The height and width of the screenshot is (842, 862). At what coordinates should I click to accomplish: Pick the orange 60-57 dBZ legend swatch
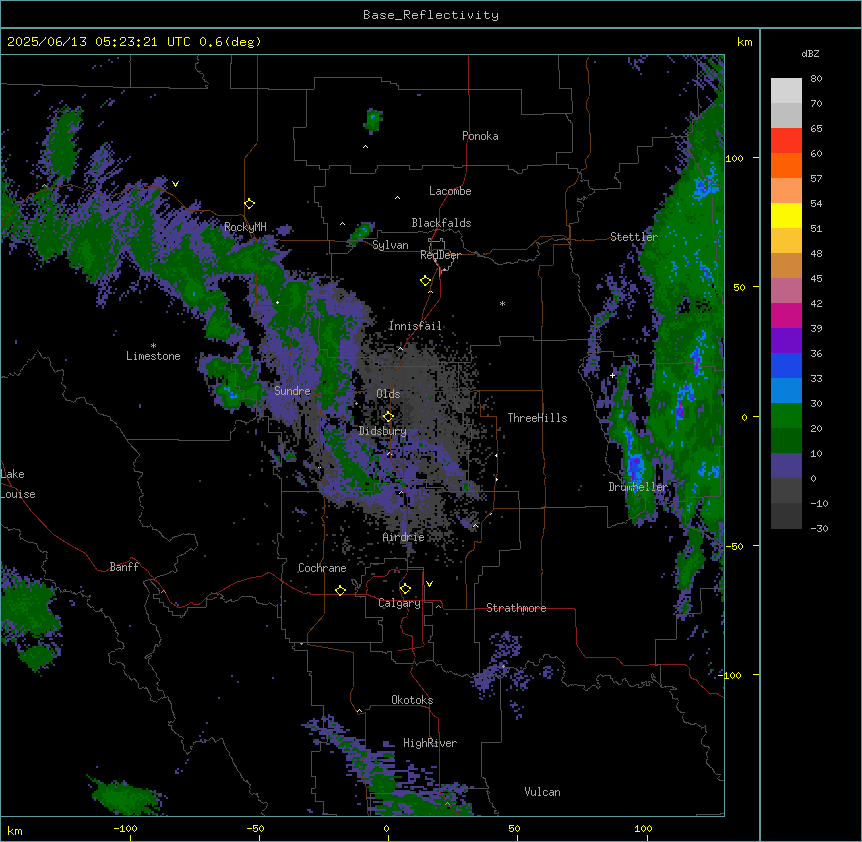click(786, 165)
